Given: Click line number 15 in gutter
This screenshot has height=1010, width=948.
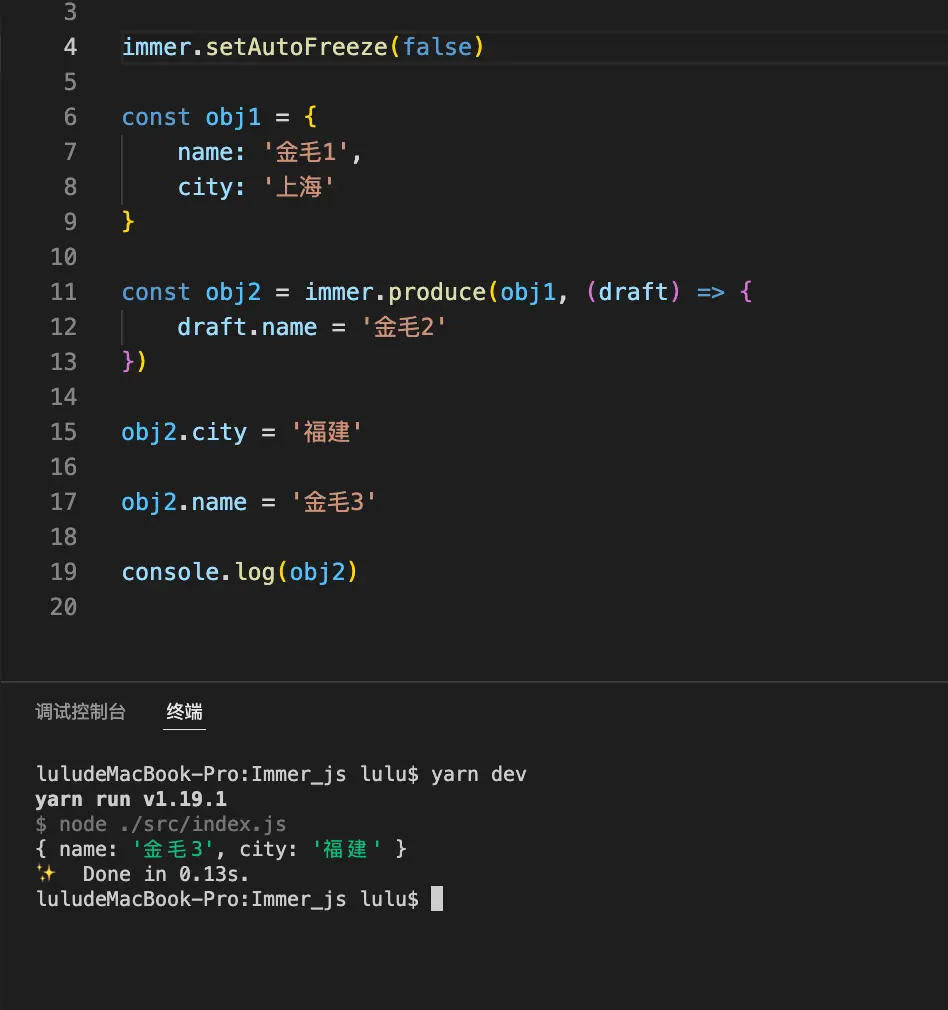Looking at the screenshot, I should [63, 432].
